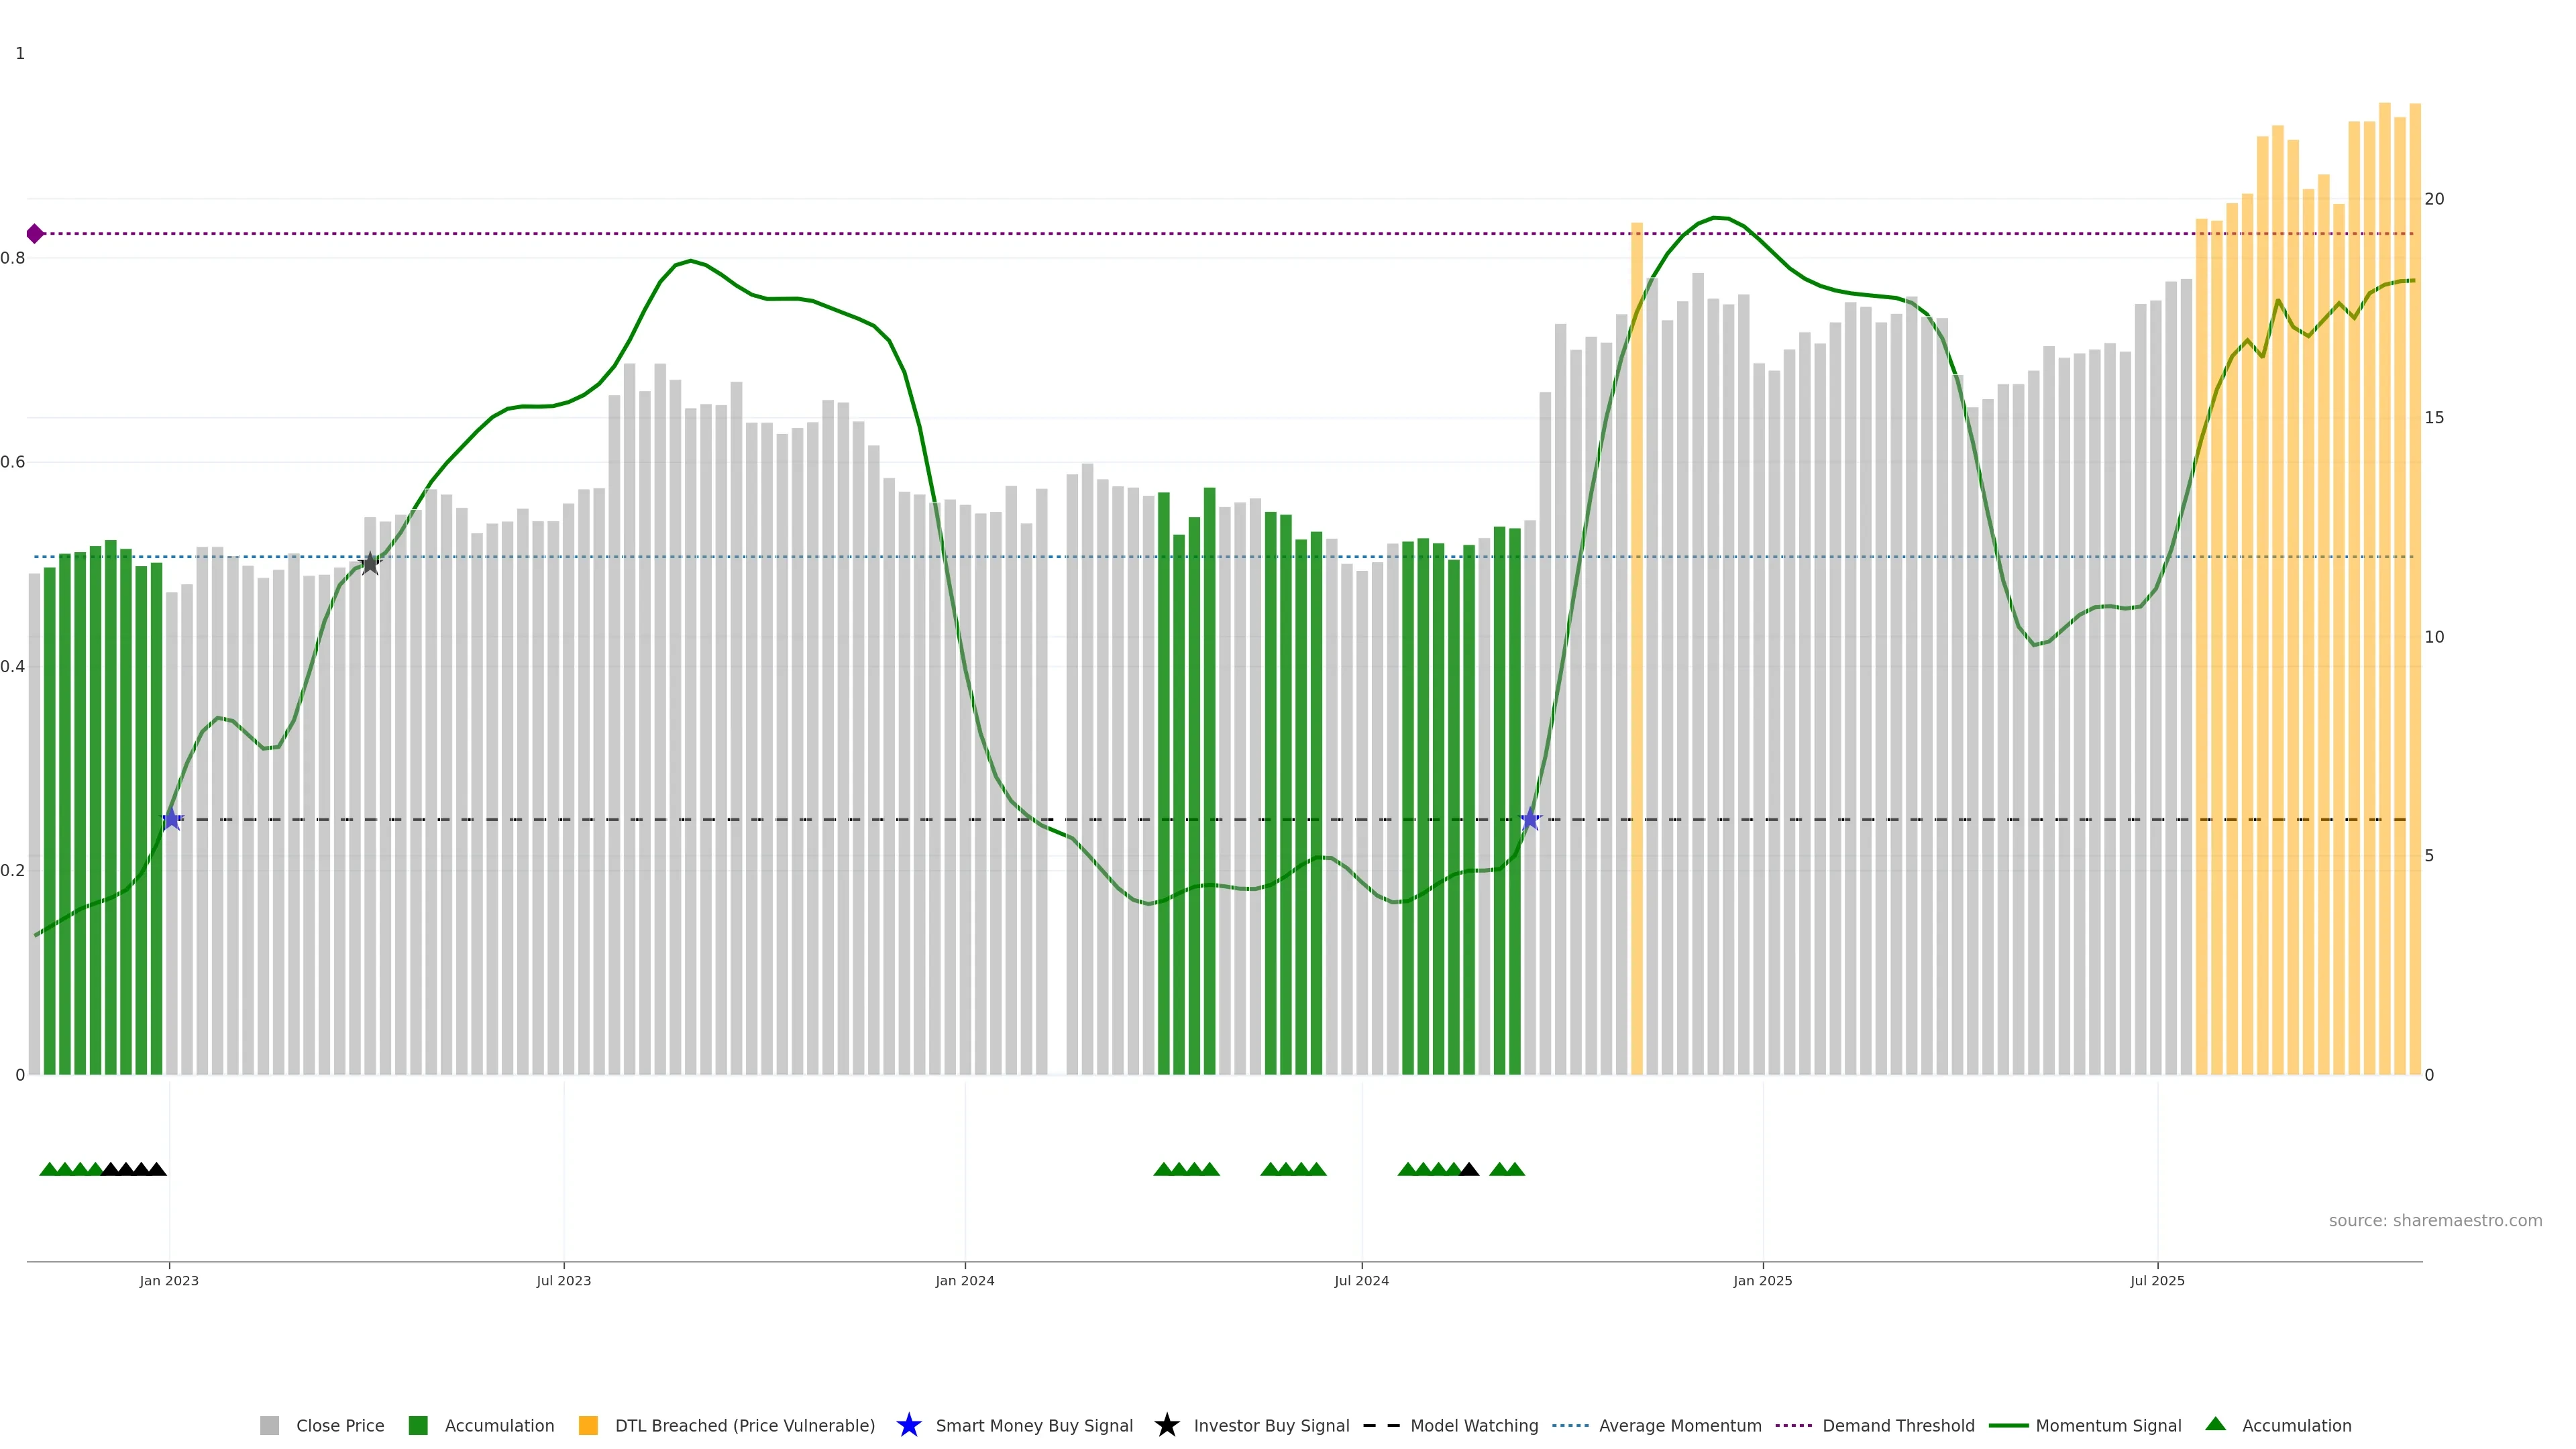
Task: Click the blue Smart Money star near Sep 2024
Action: [1530, 819]
